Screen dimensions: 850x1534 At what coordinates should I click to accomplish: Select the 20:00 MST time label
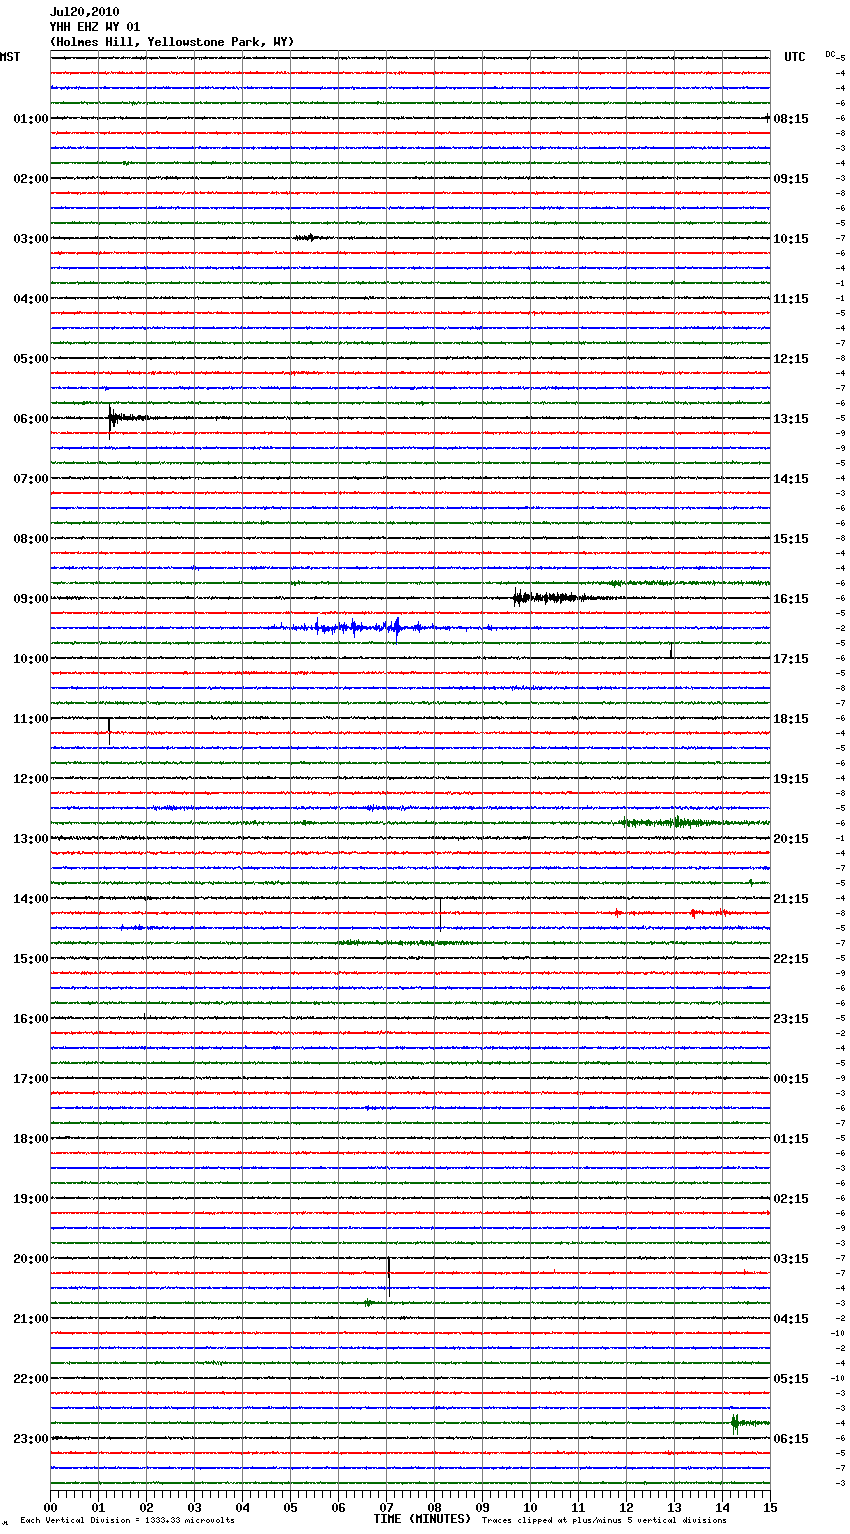tap(31, 1259)
